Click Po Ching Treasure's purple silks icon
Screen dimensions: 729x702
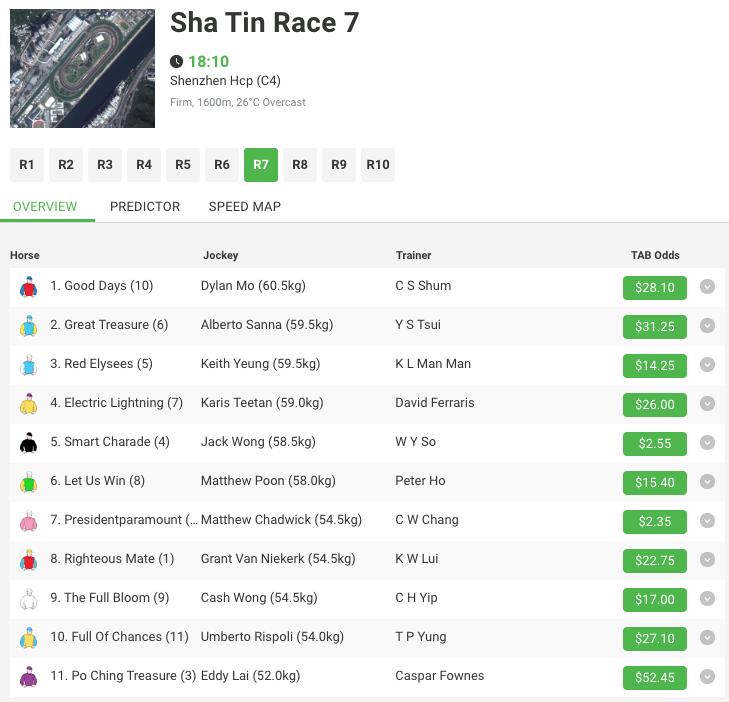coord(28,677)
